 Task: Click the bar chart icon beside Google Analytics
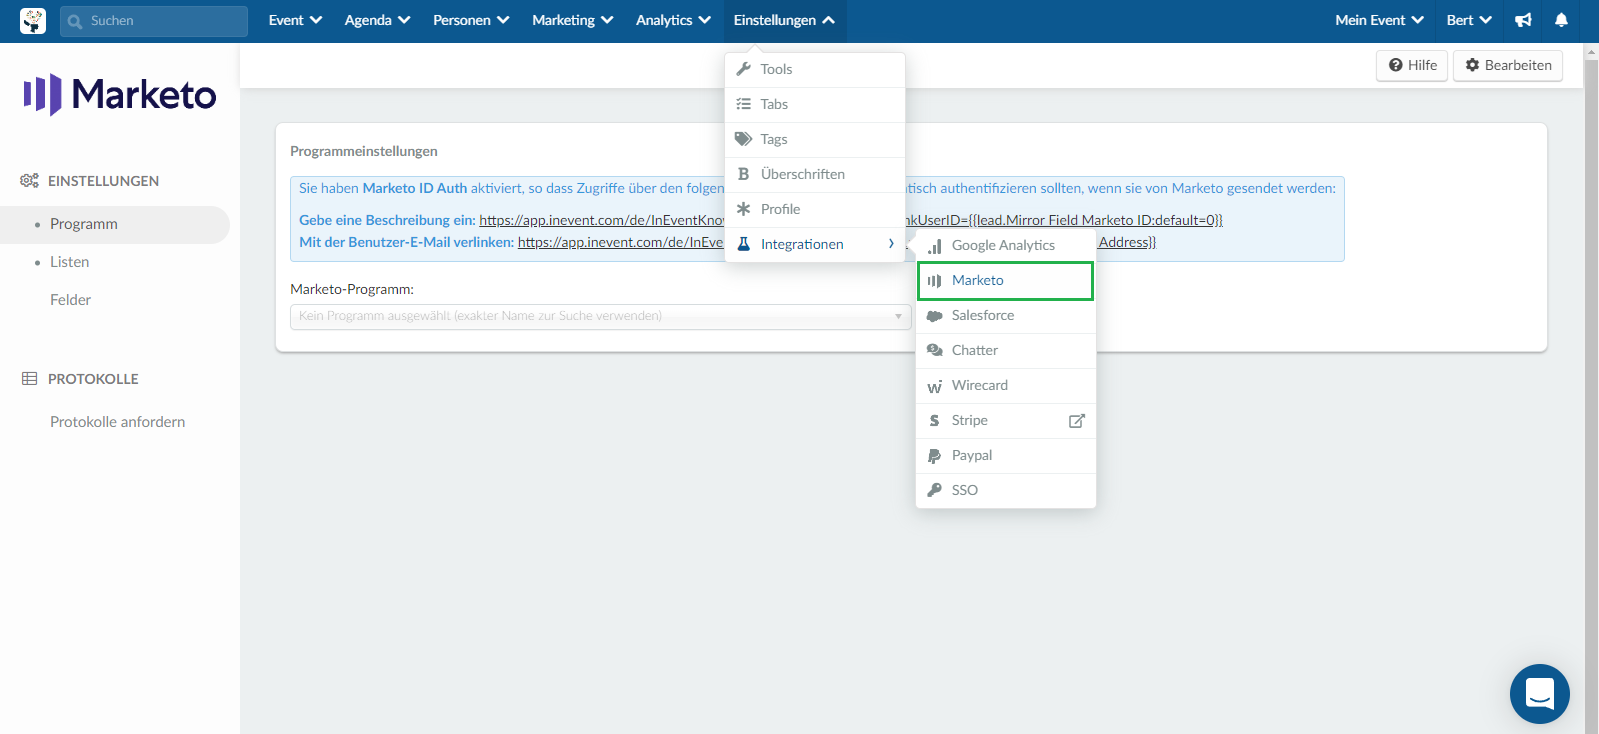tap(935, 246)
